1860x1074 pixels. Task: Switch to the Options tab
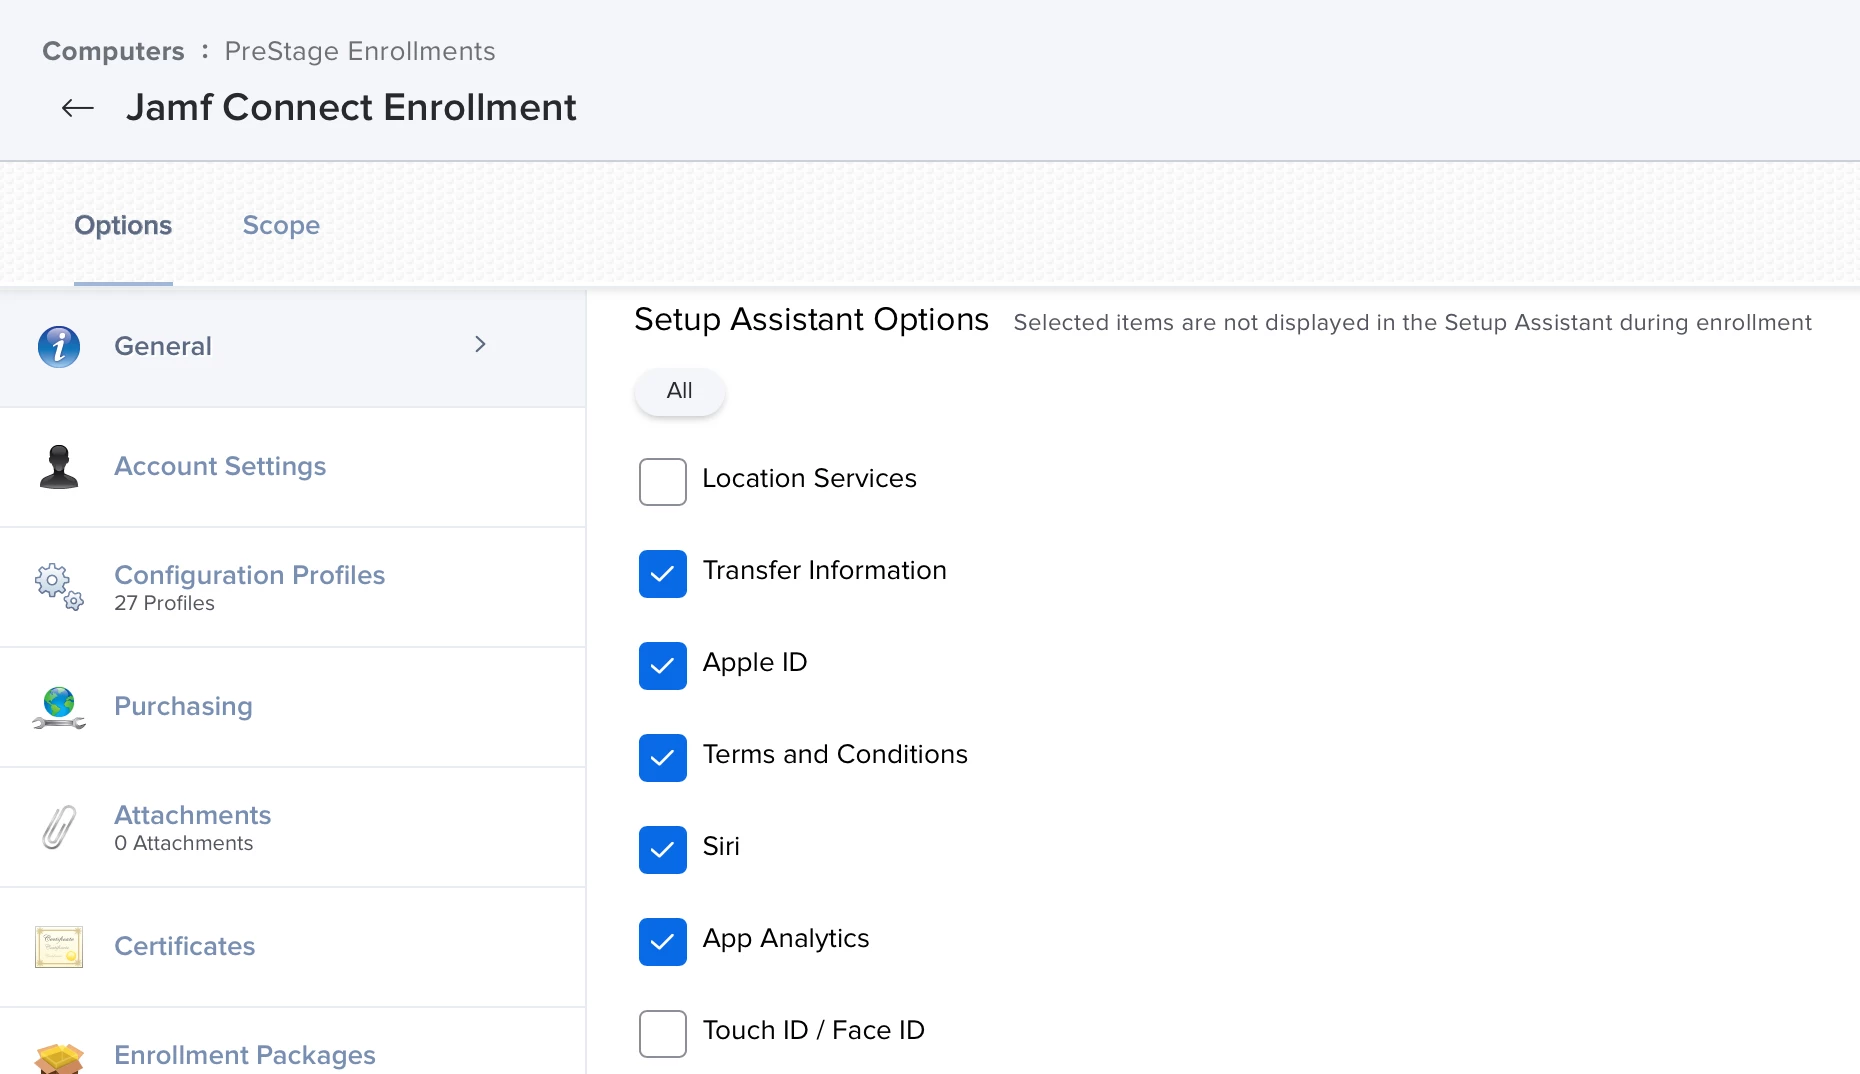[x=123, y=225]
